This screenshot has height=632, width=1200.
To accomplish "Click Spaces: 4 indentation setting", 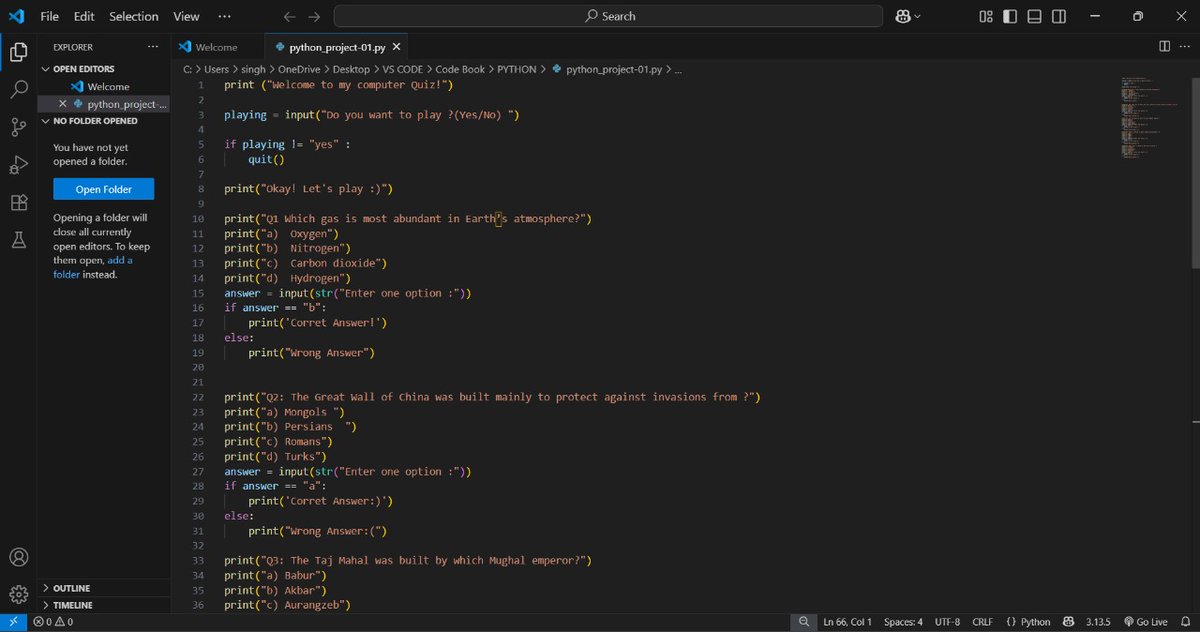I will pyautogui.click(x=903, y=622).
